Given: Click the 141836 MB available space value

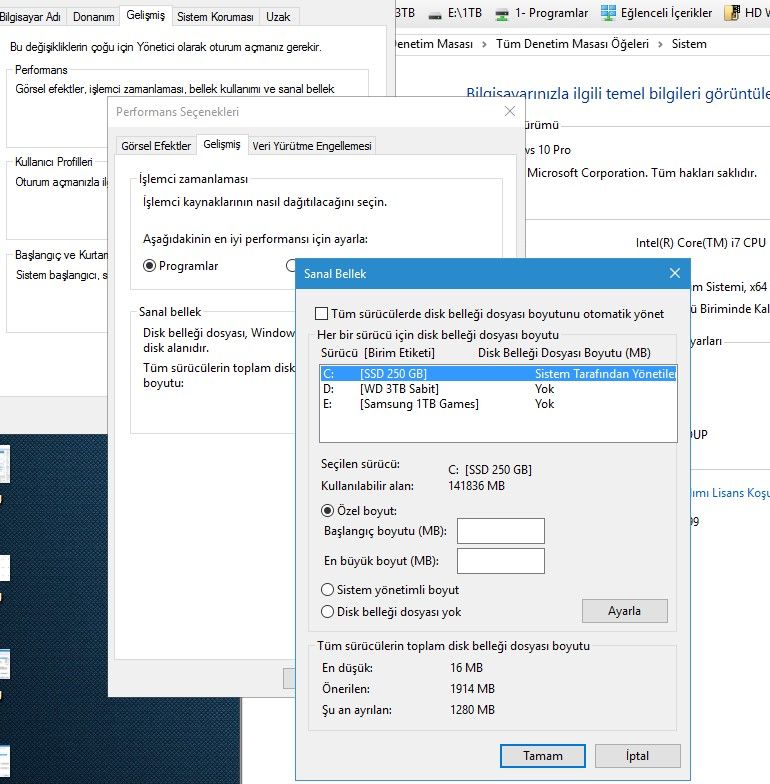Looking at the screenshot, I should coord(476,486).
